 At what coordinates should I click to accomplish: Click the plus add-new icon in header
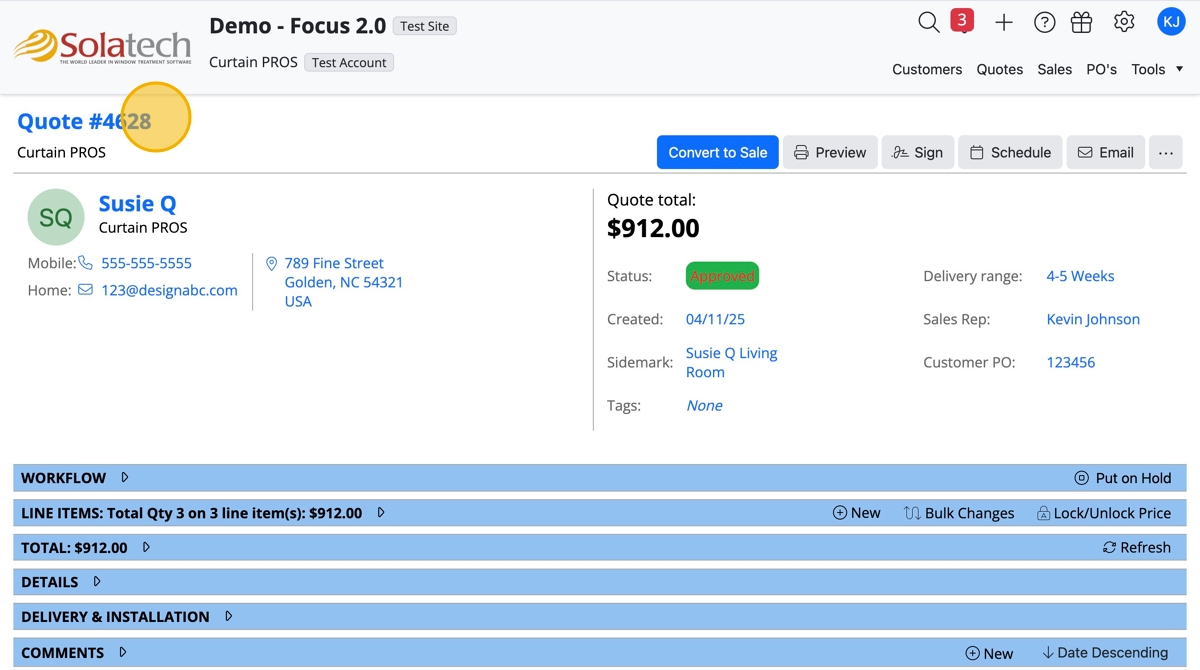click(x=1004, y=22)
